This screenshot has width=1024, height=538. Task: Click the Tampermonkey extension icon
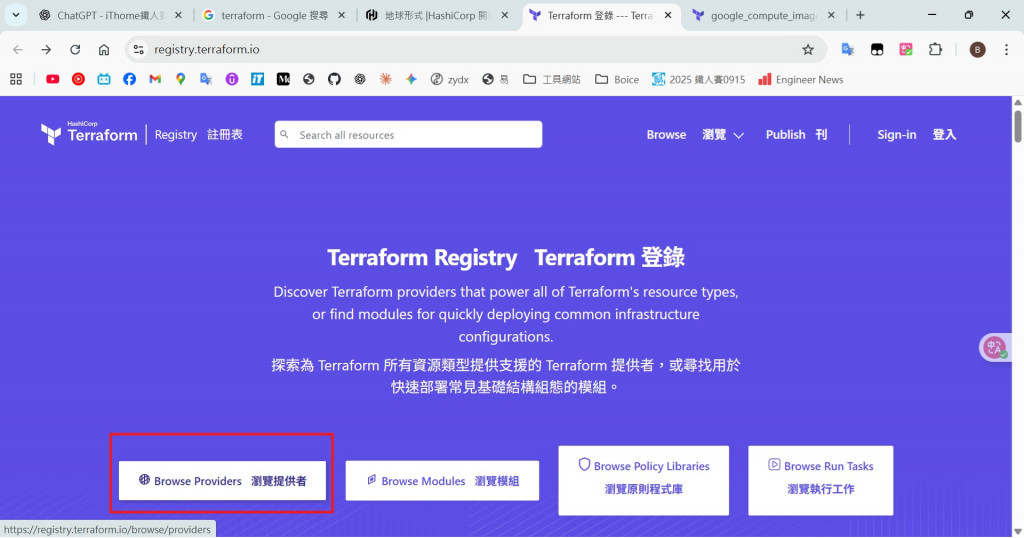[877, 50]
